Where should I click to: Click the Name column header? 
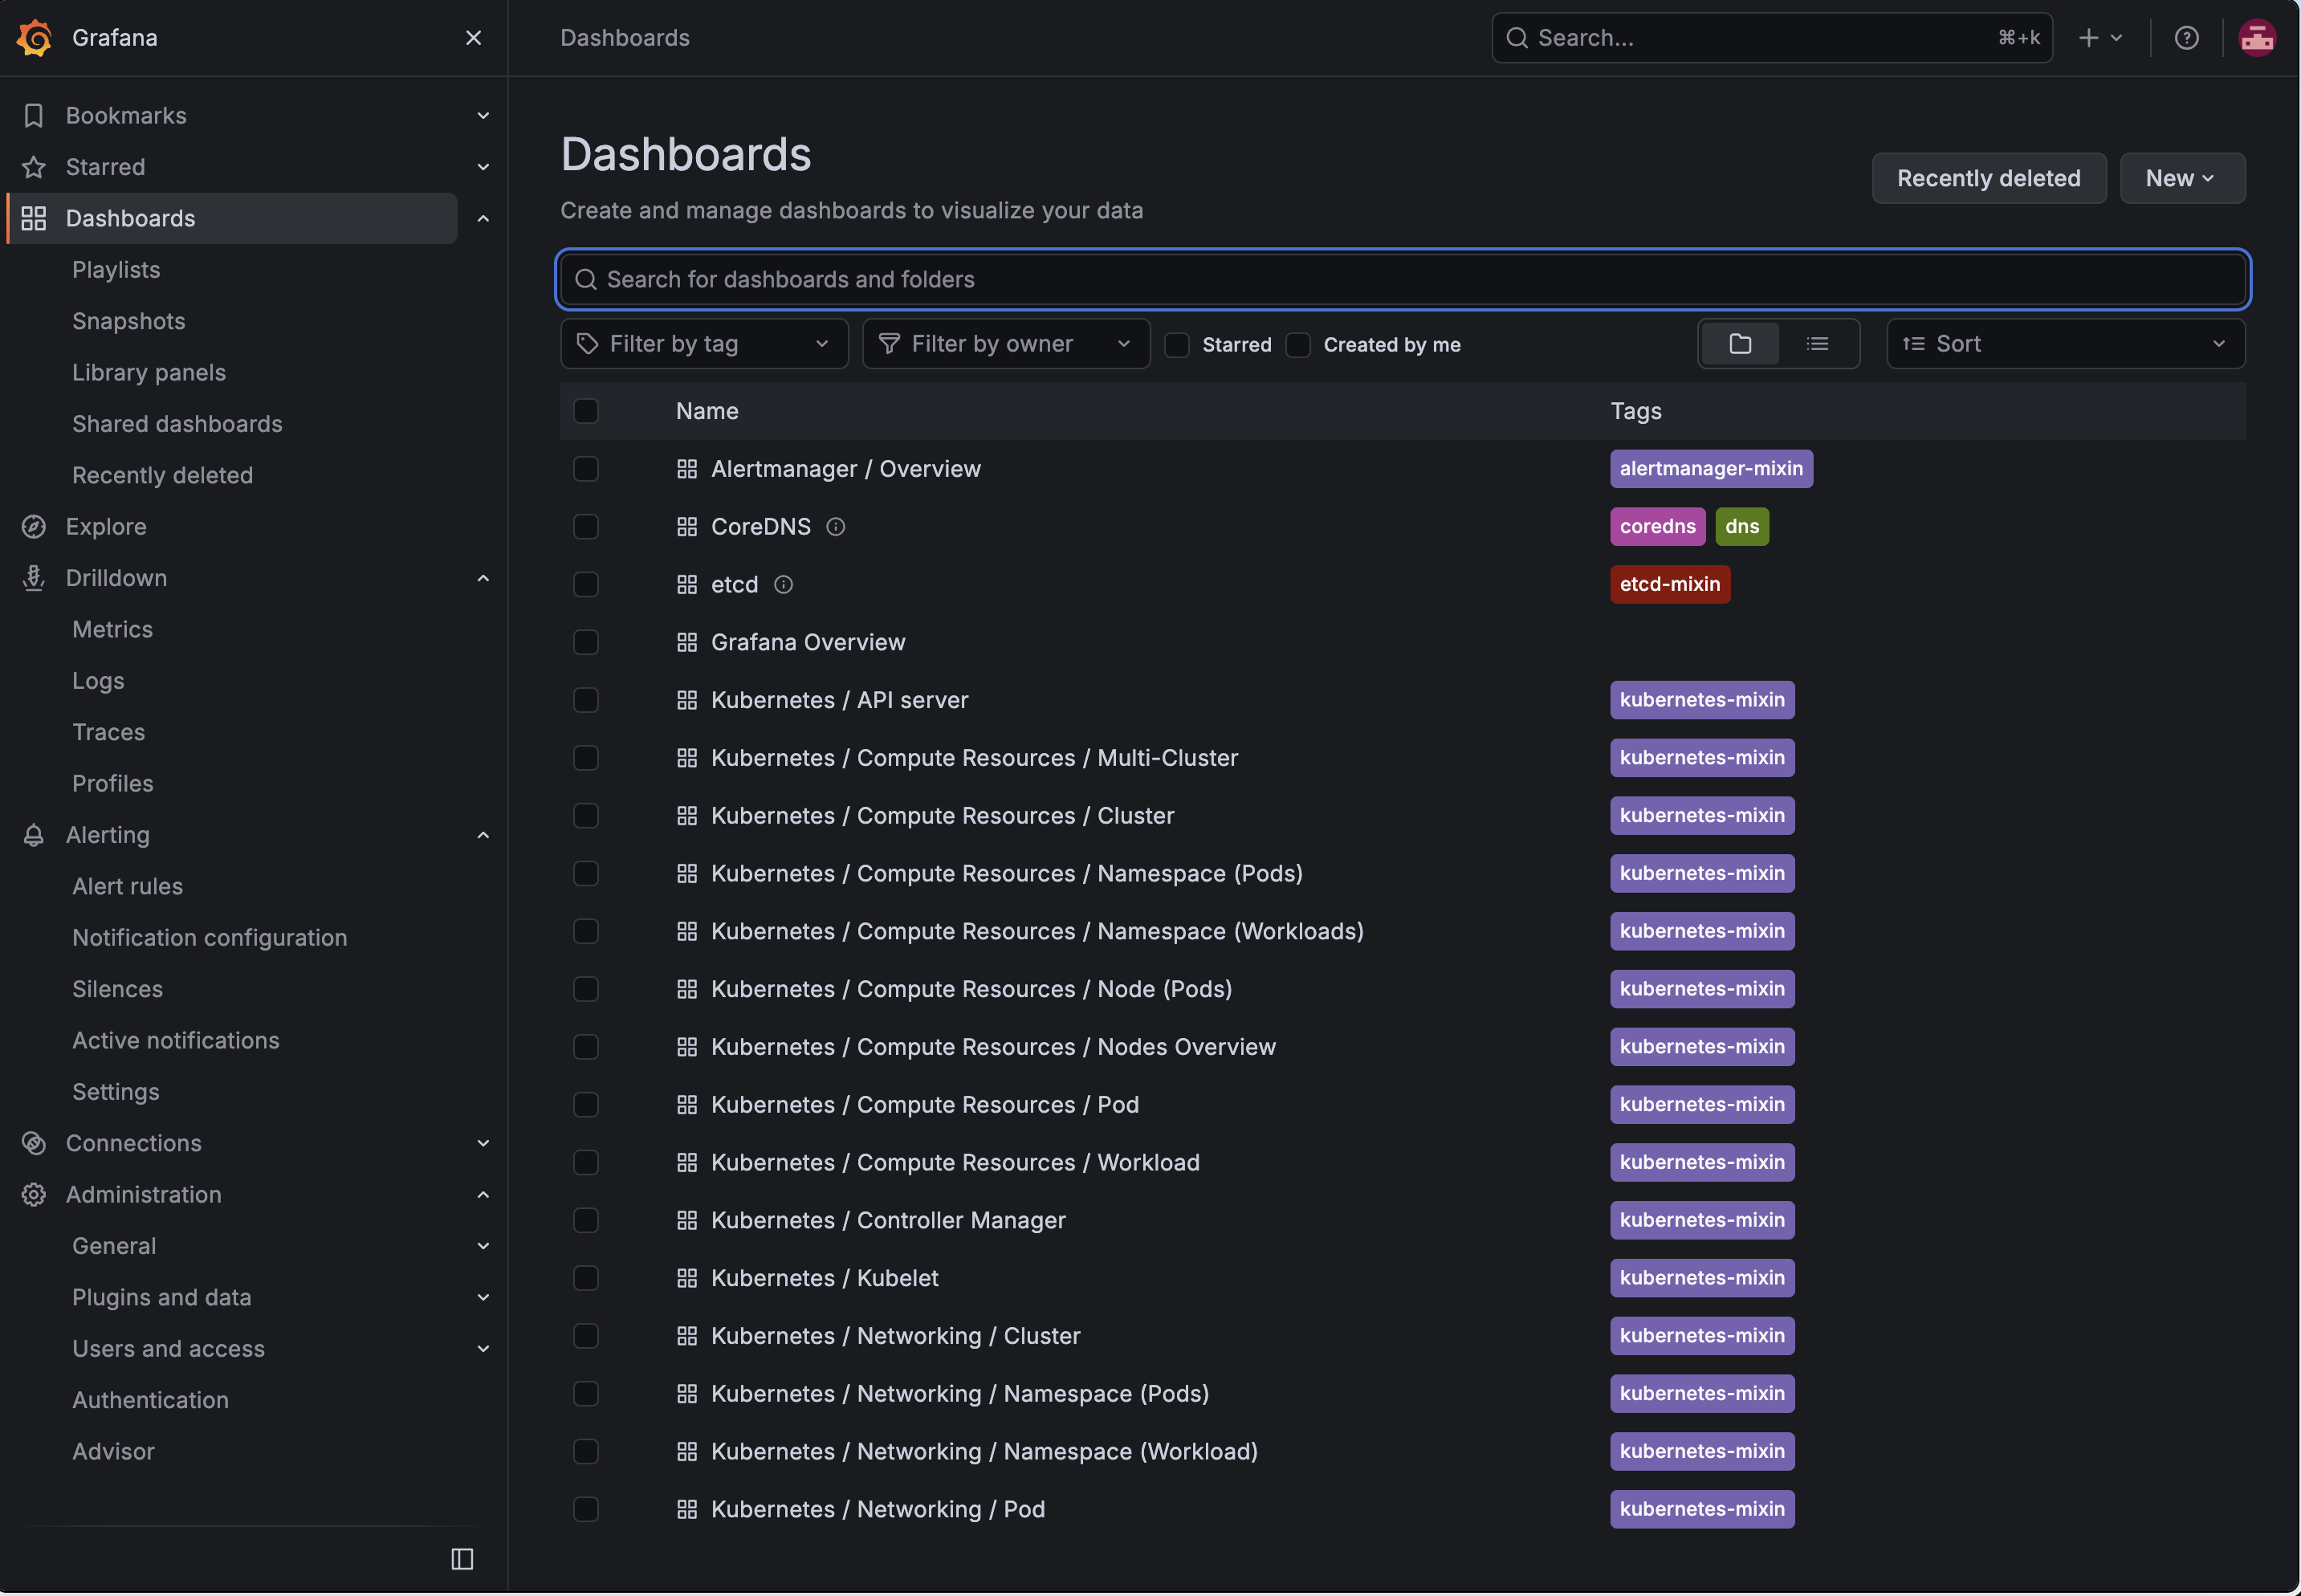coord(707,411)
